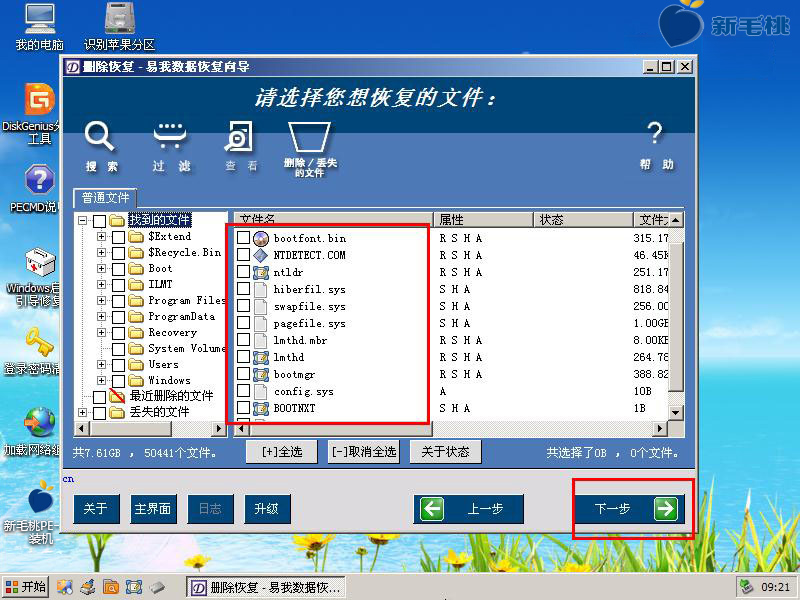
Task: Click the Windows folder icon in the tree
Action: coord(136,380)
